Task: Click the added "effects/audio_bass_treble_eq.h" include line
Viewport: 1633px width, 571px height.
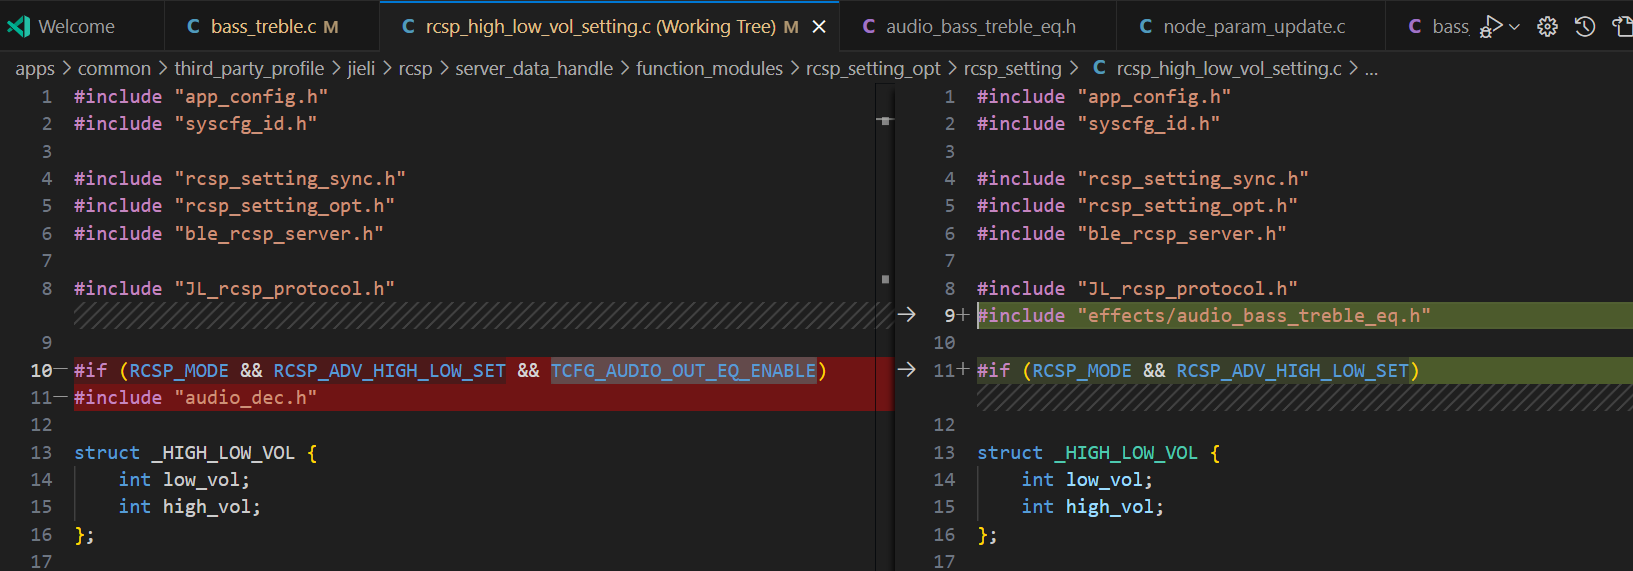Action: [1203, 316]
